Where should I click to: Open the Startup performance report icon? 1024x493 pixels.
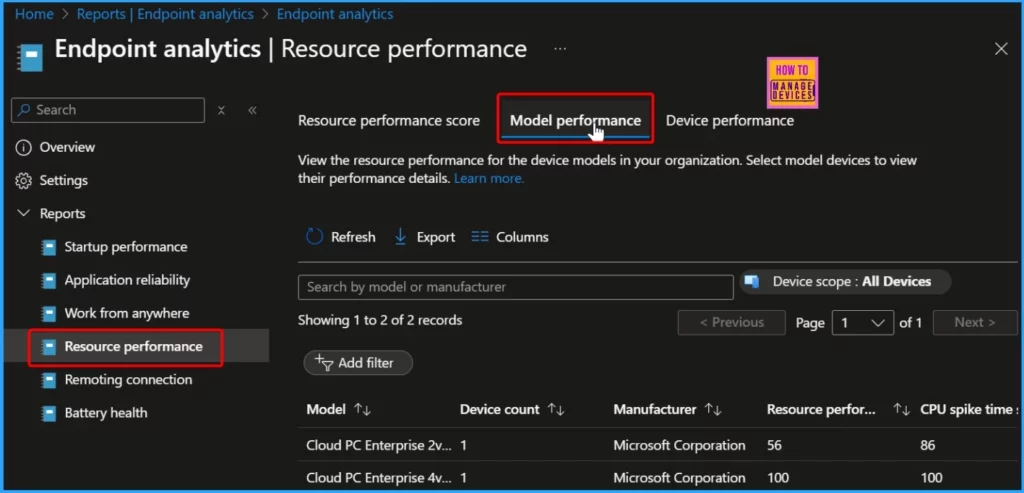click(49, 247)
